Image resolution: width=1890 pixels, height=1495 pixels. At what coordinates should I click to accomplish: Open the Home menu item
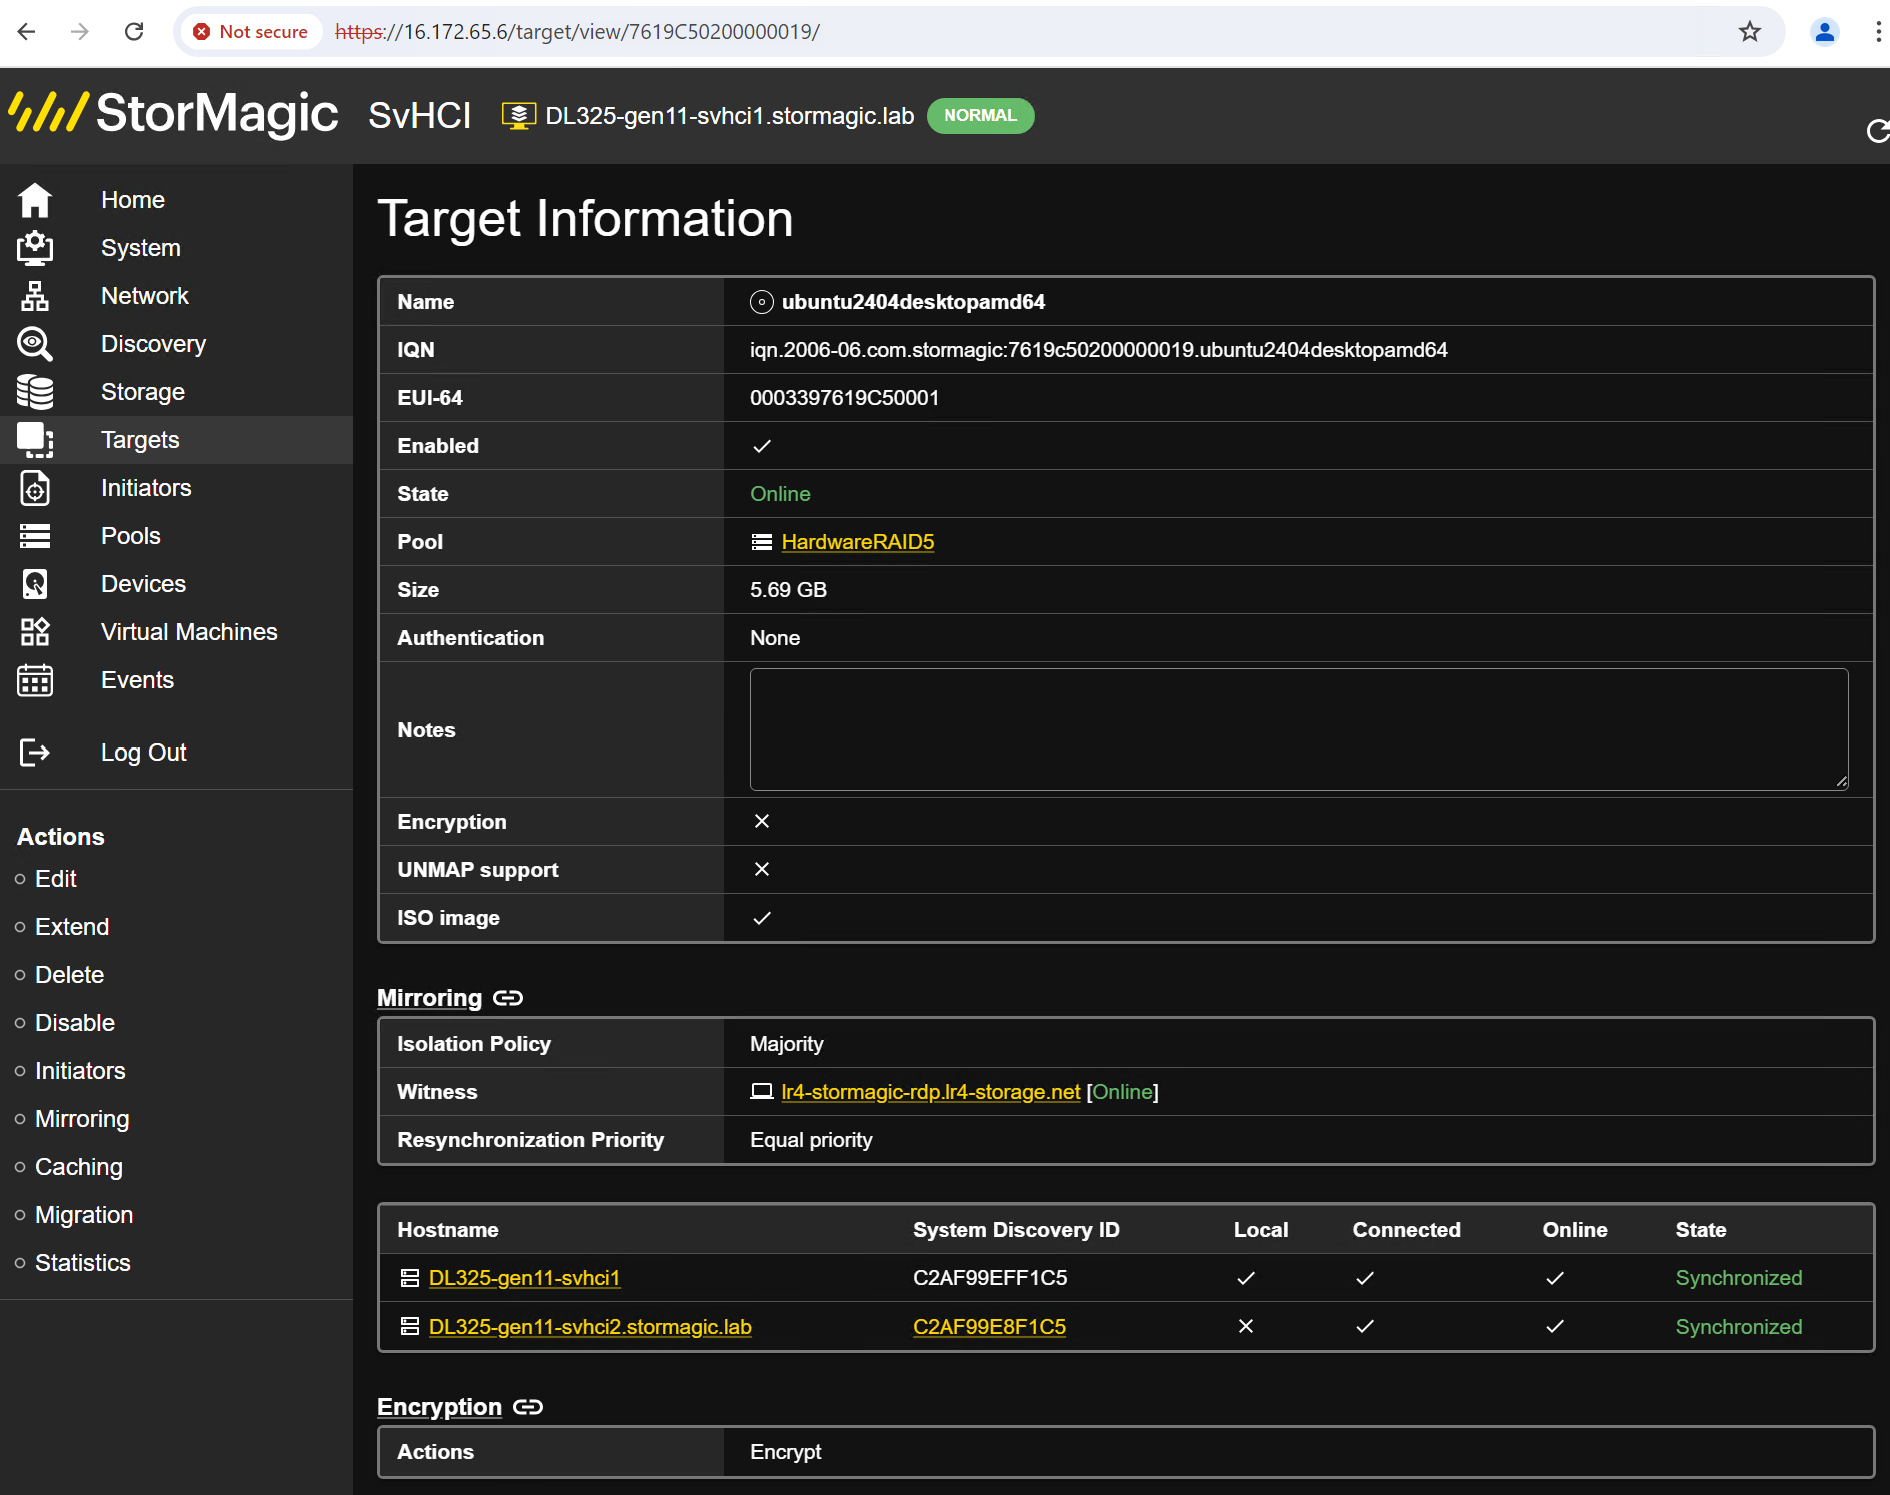(133, 200)
